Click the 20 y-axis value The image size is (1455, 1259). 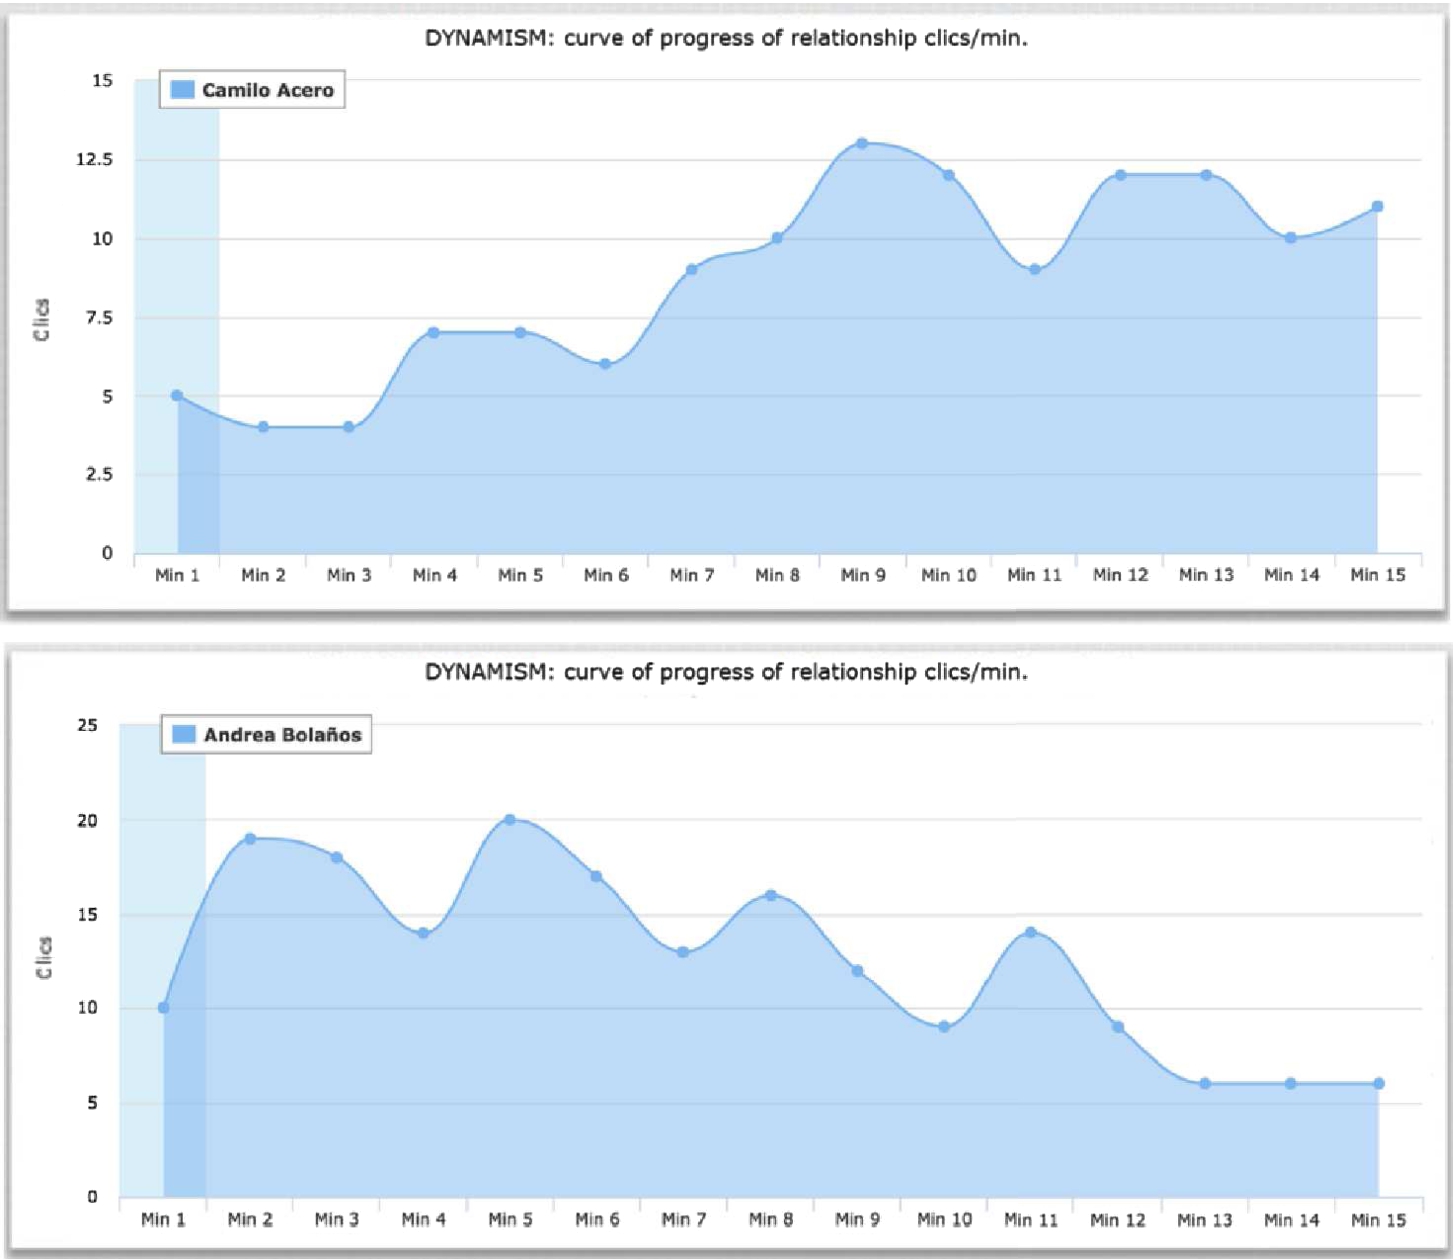[88, 820]
